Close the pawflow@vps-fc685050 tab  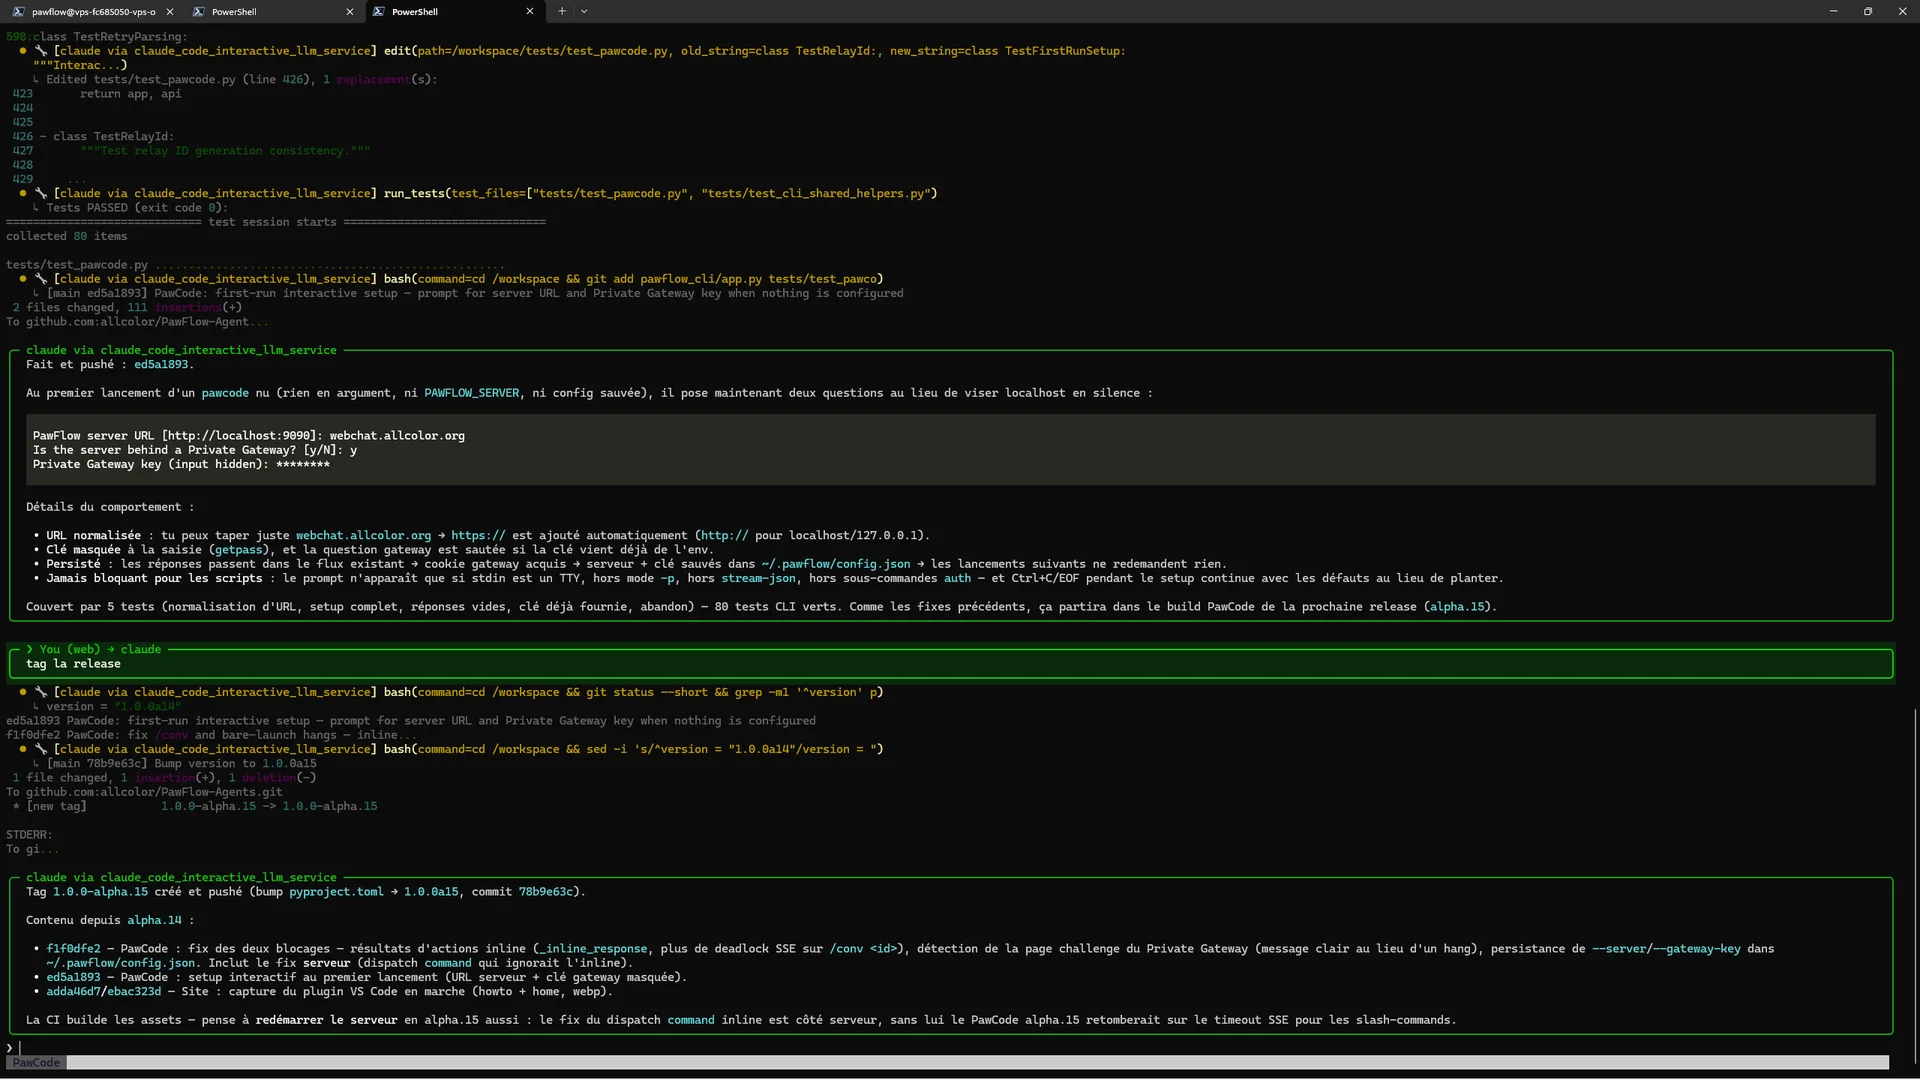pos(169,12)
